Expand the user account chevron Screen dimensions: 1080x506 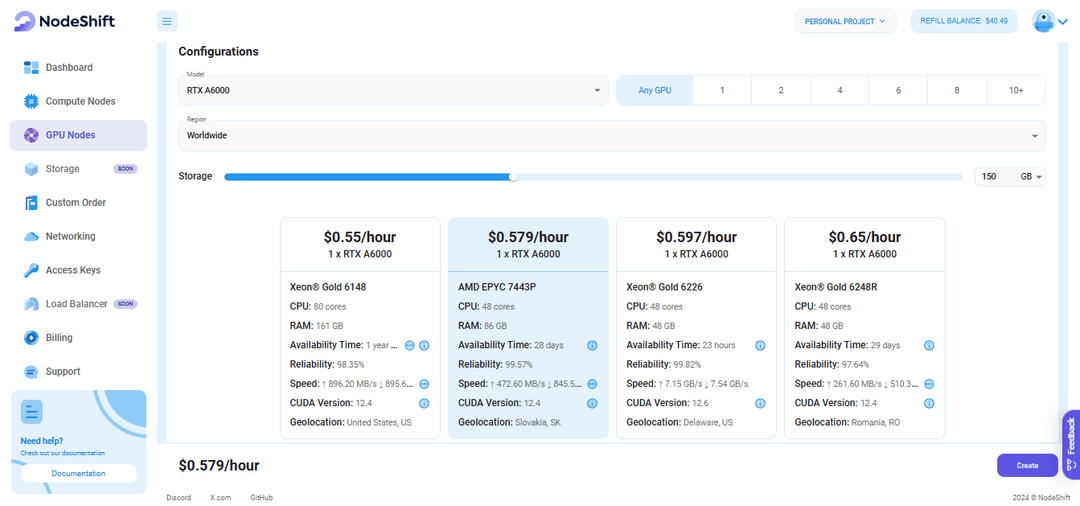coord(1063,22)
